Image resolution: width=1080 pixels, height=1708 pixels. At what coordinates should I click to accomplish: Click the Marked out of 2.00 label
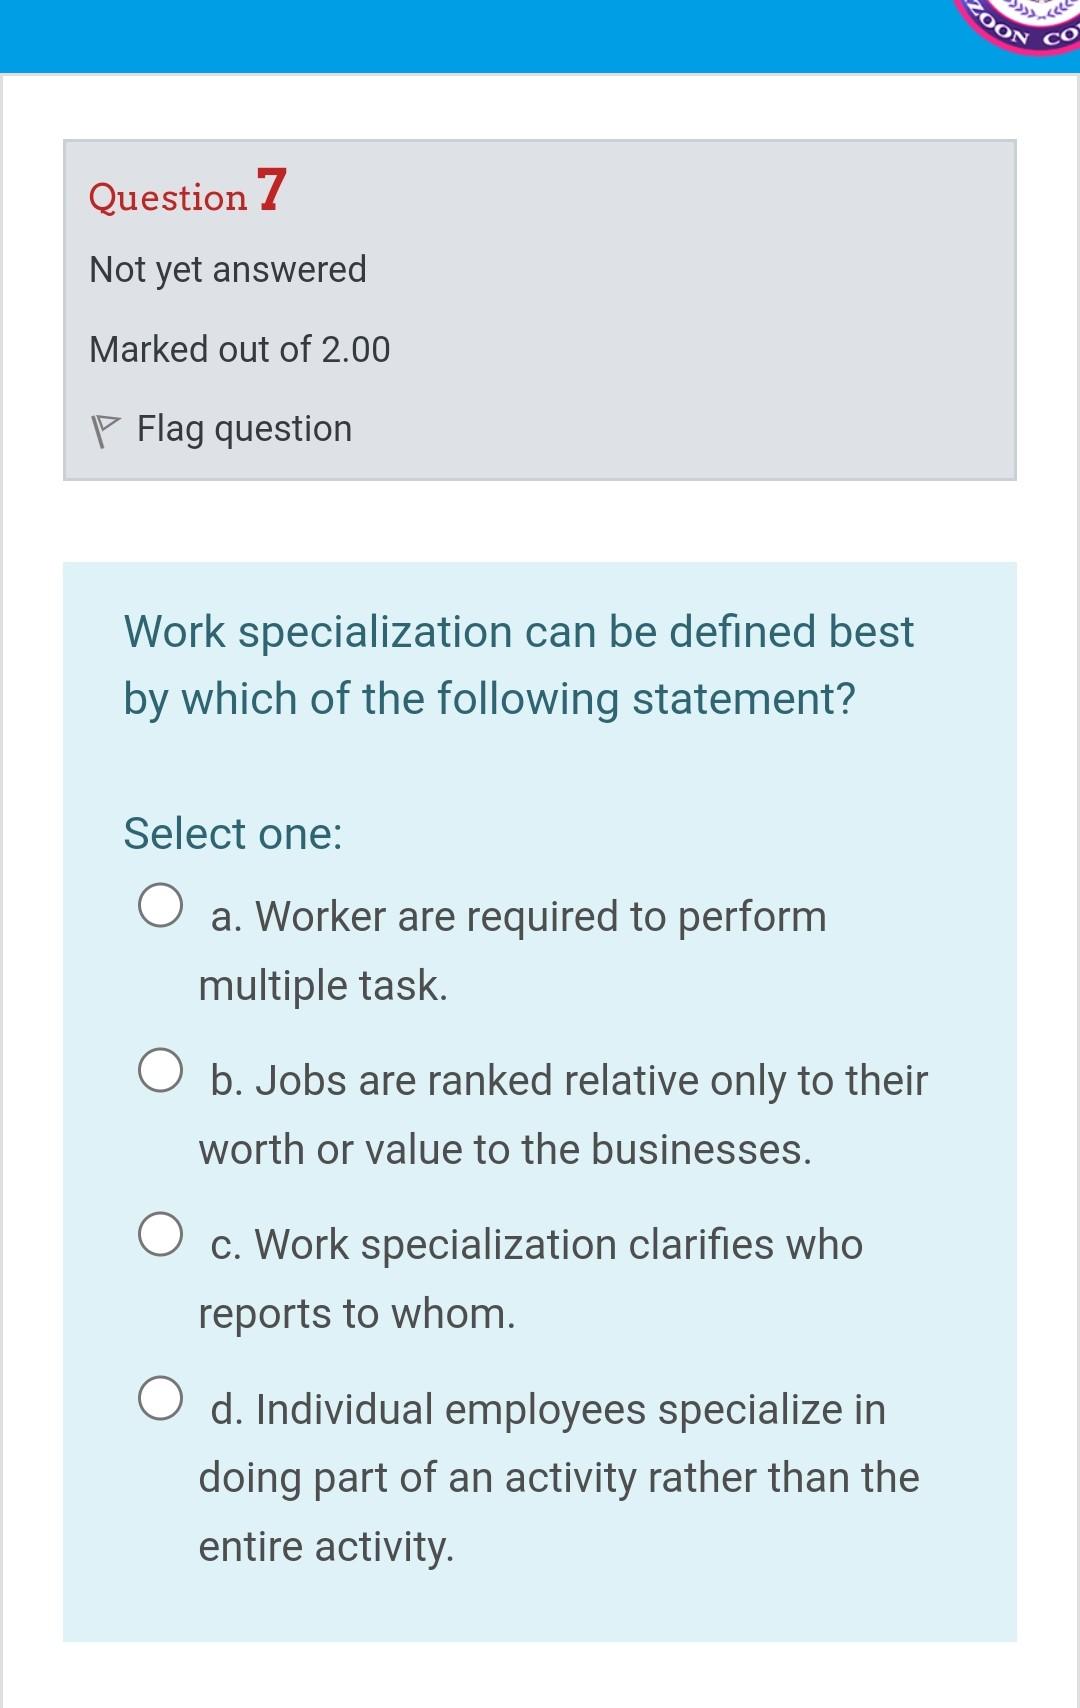pyautogui.click(x=240, y=349)
